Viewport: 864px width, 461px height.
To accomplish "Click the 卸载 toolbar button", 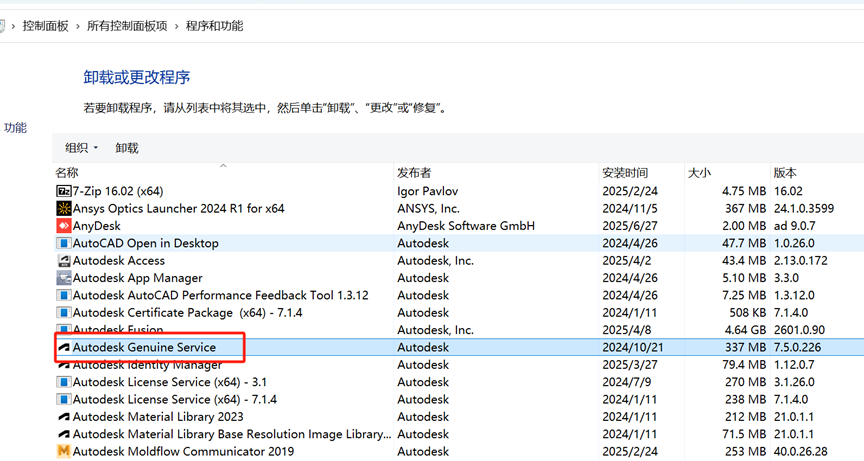I will [x=127, y=148].
